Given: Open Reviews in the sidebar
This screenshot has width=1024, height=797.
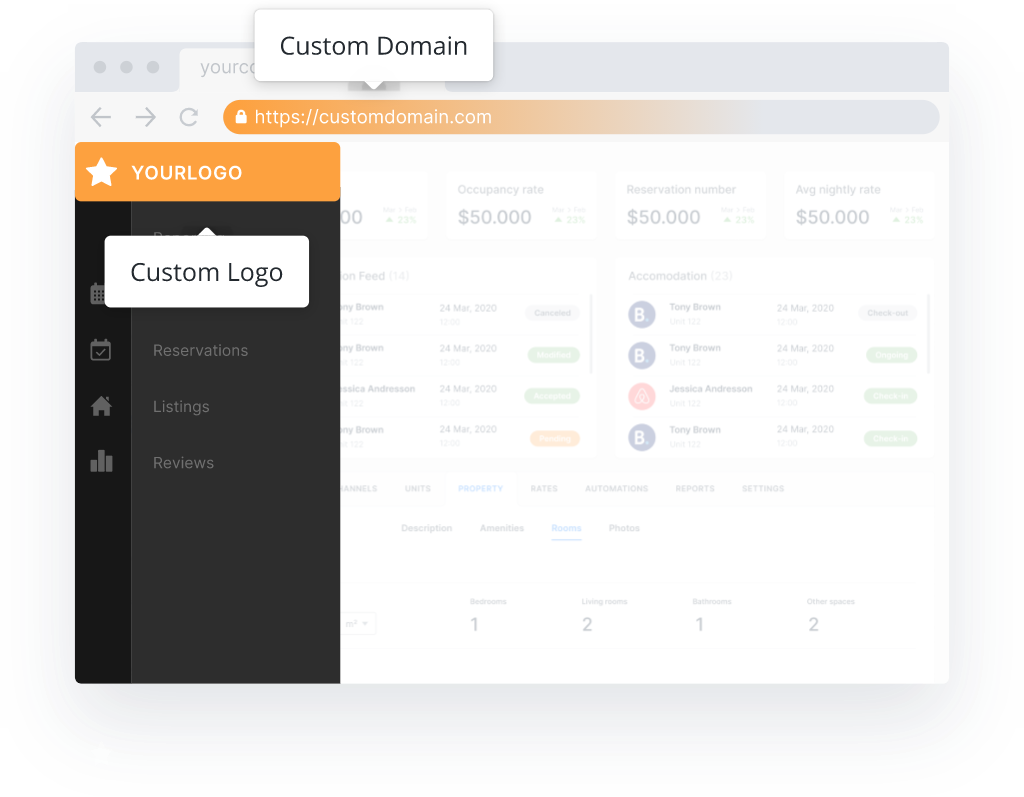Looking at the screenshot, I should [x=184, y=463].
